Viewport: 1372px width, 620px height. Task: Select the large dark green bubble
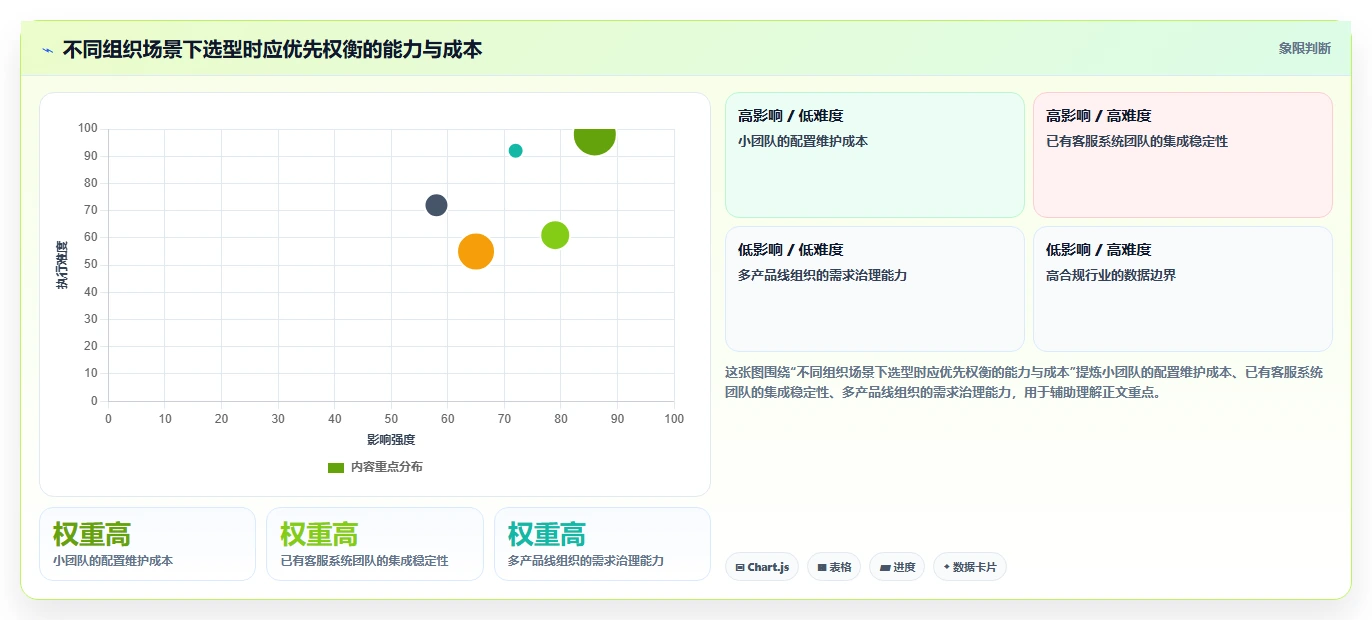coord(594,138)
